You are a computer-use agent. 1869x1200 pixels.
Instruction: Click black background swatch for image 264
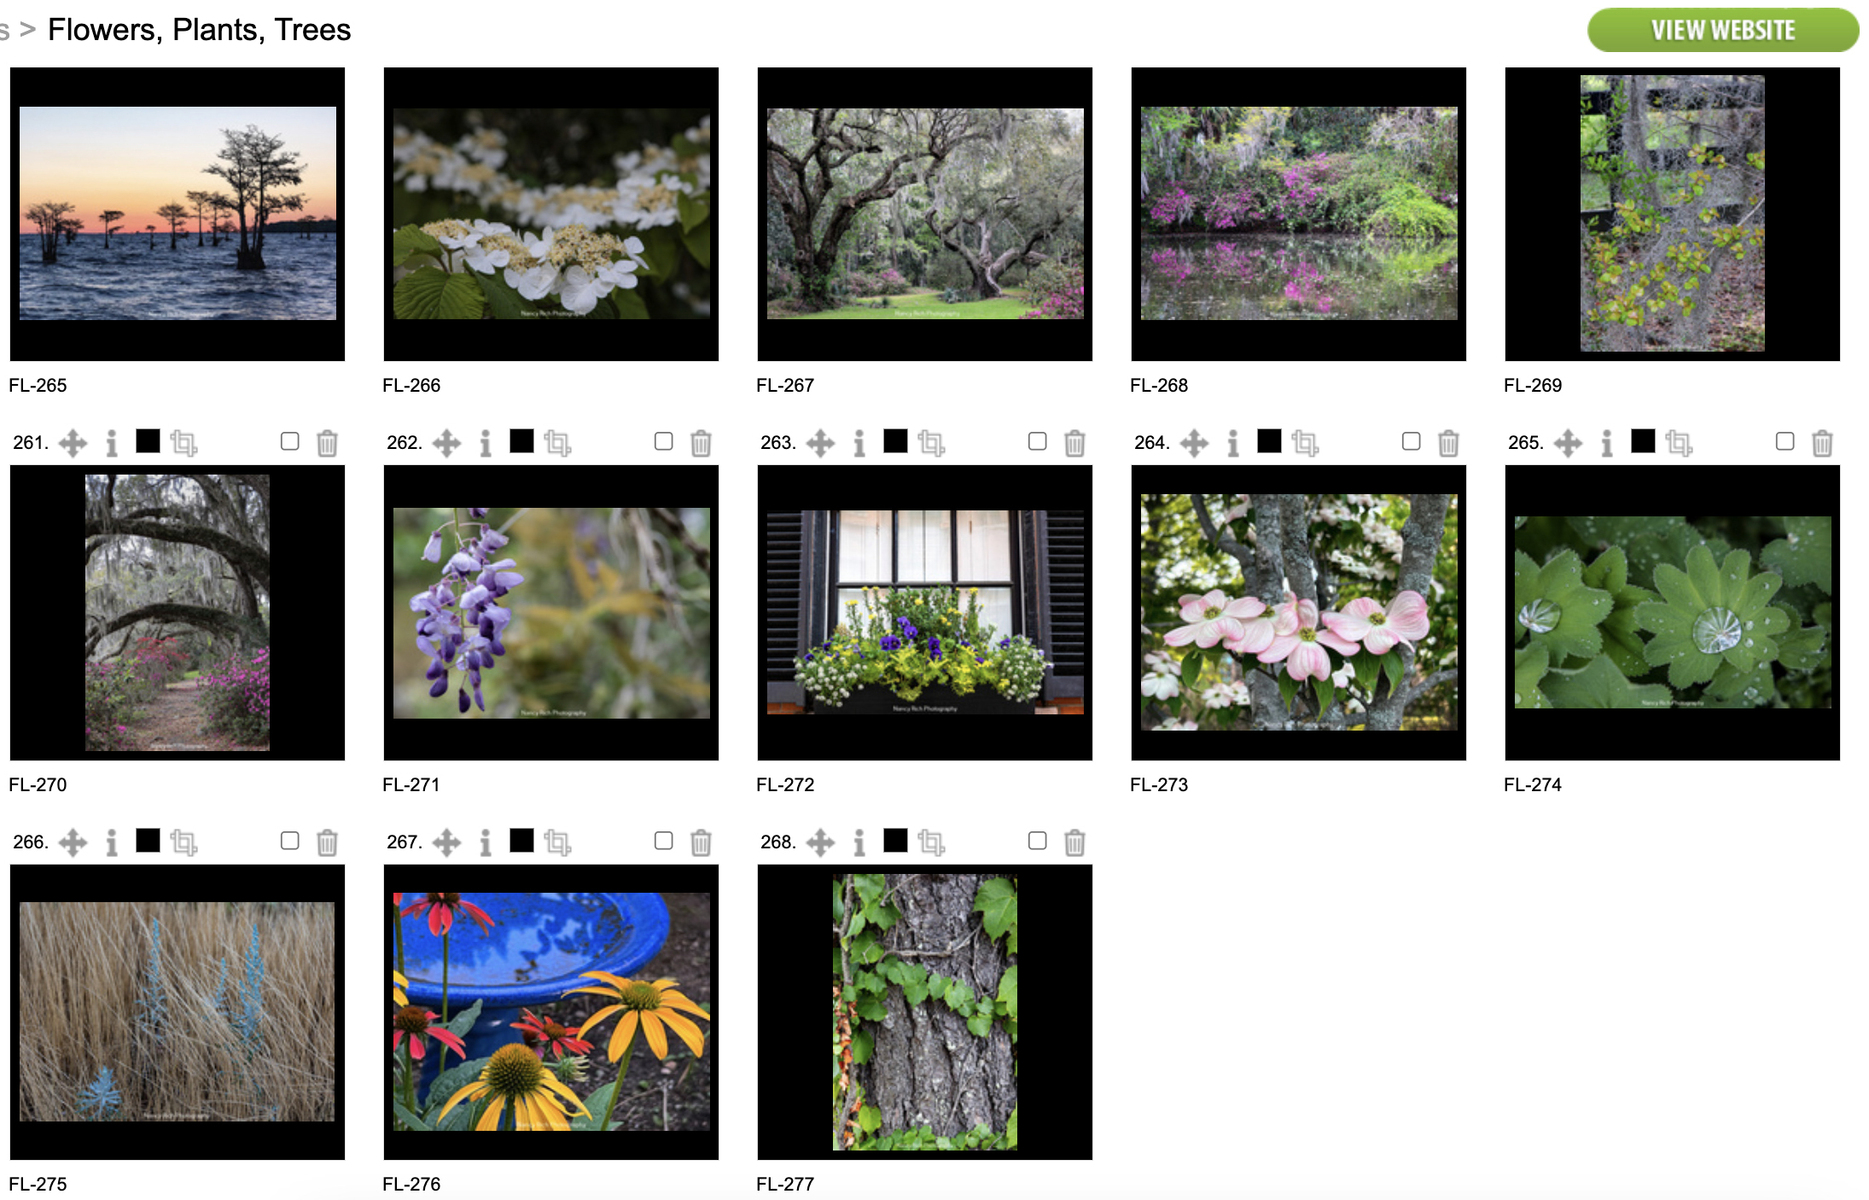(1269, 441)
